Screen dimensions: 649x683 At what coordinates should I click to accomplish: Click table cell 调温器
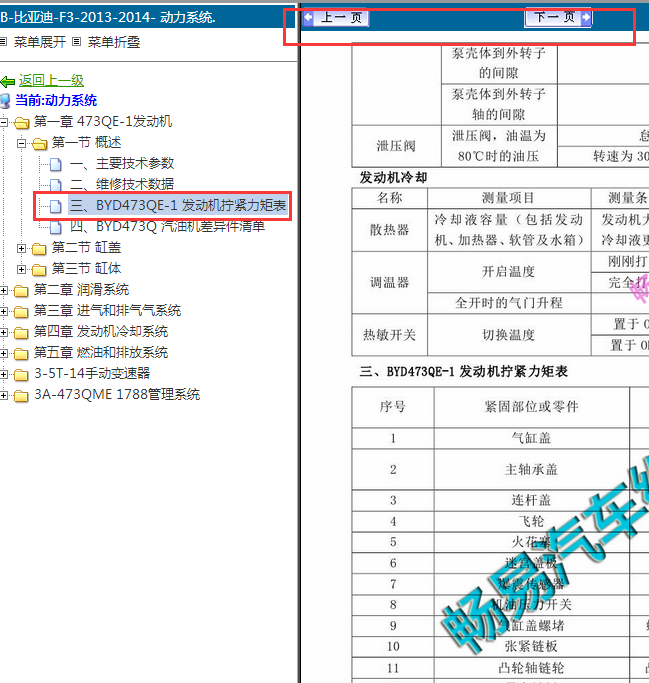[x=389, y=283]
